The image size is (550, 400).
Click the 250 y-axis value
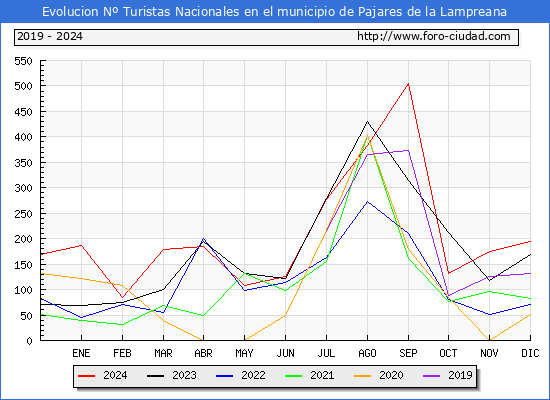(24, 214)
